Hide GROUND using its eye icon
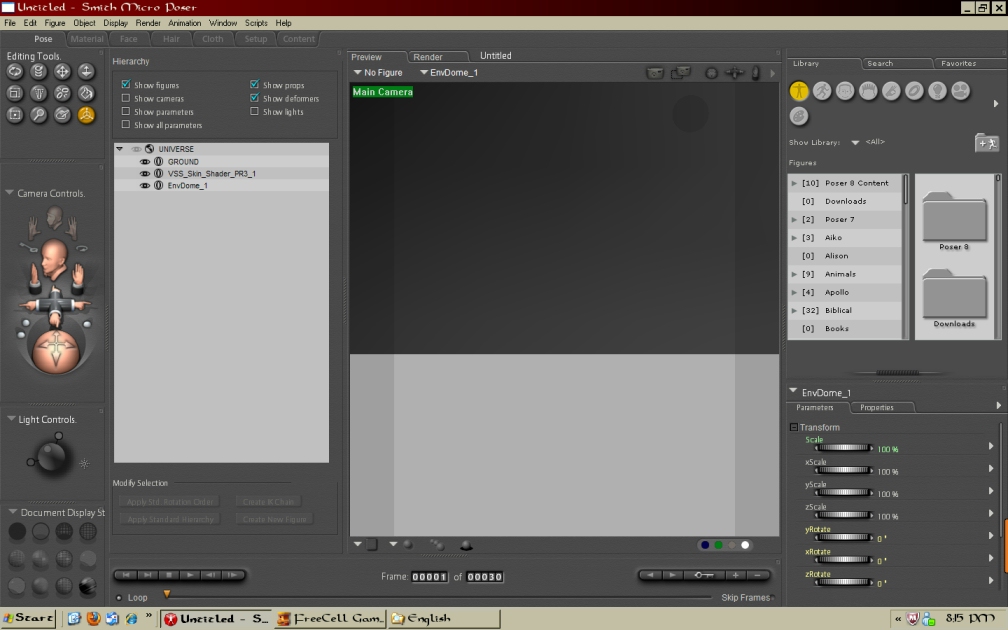This screenshot has height=630, width=1008. coord(145,162)
